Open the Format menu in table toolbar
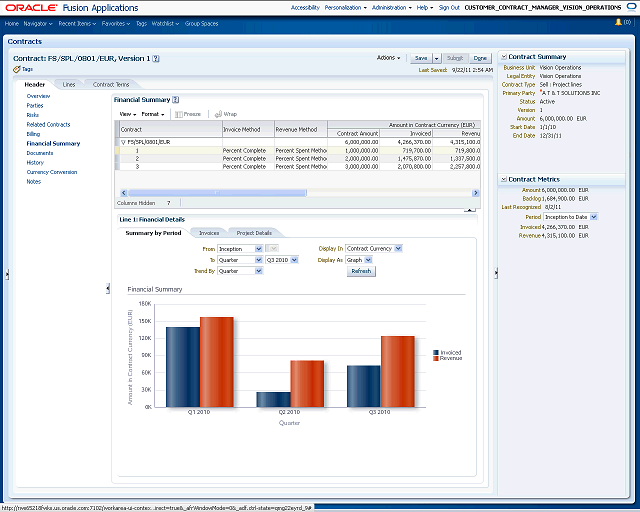Screen dimensions: 640x512 tap(153, 114)
